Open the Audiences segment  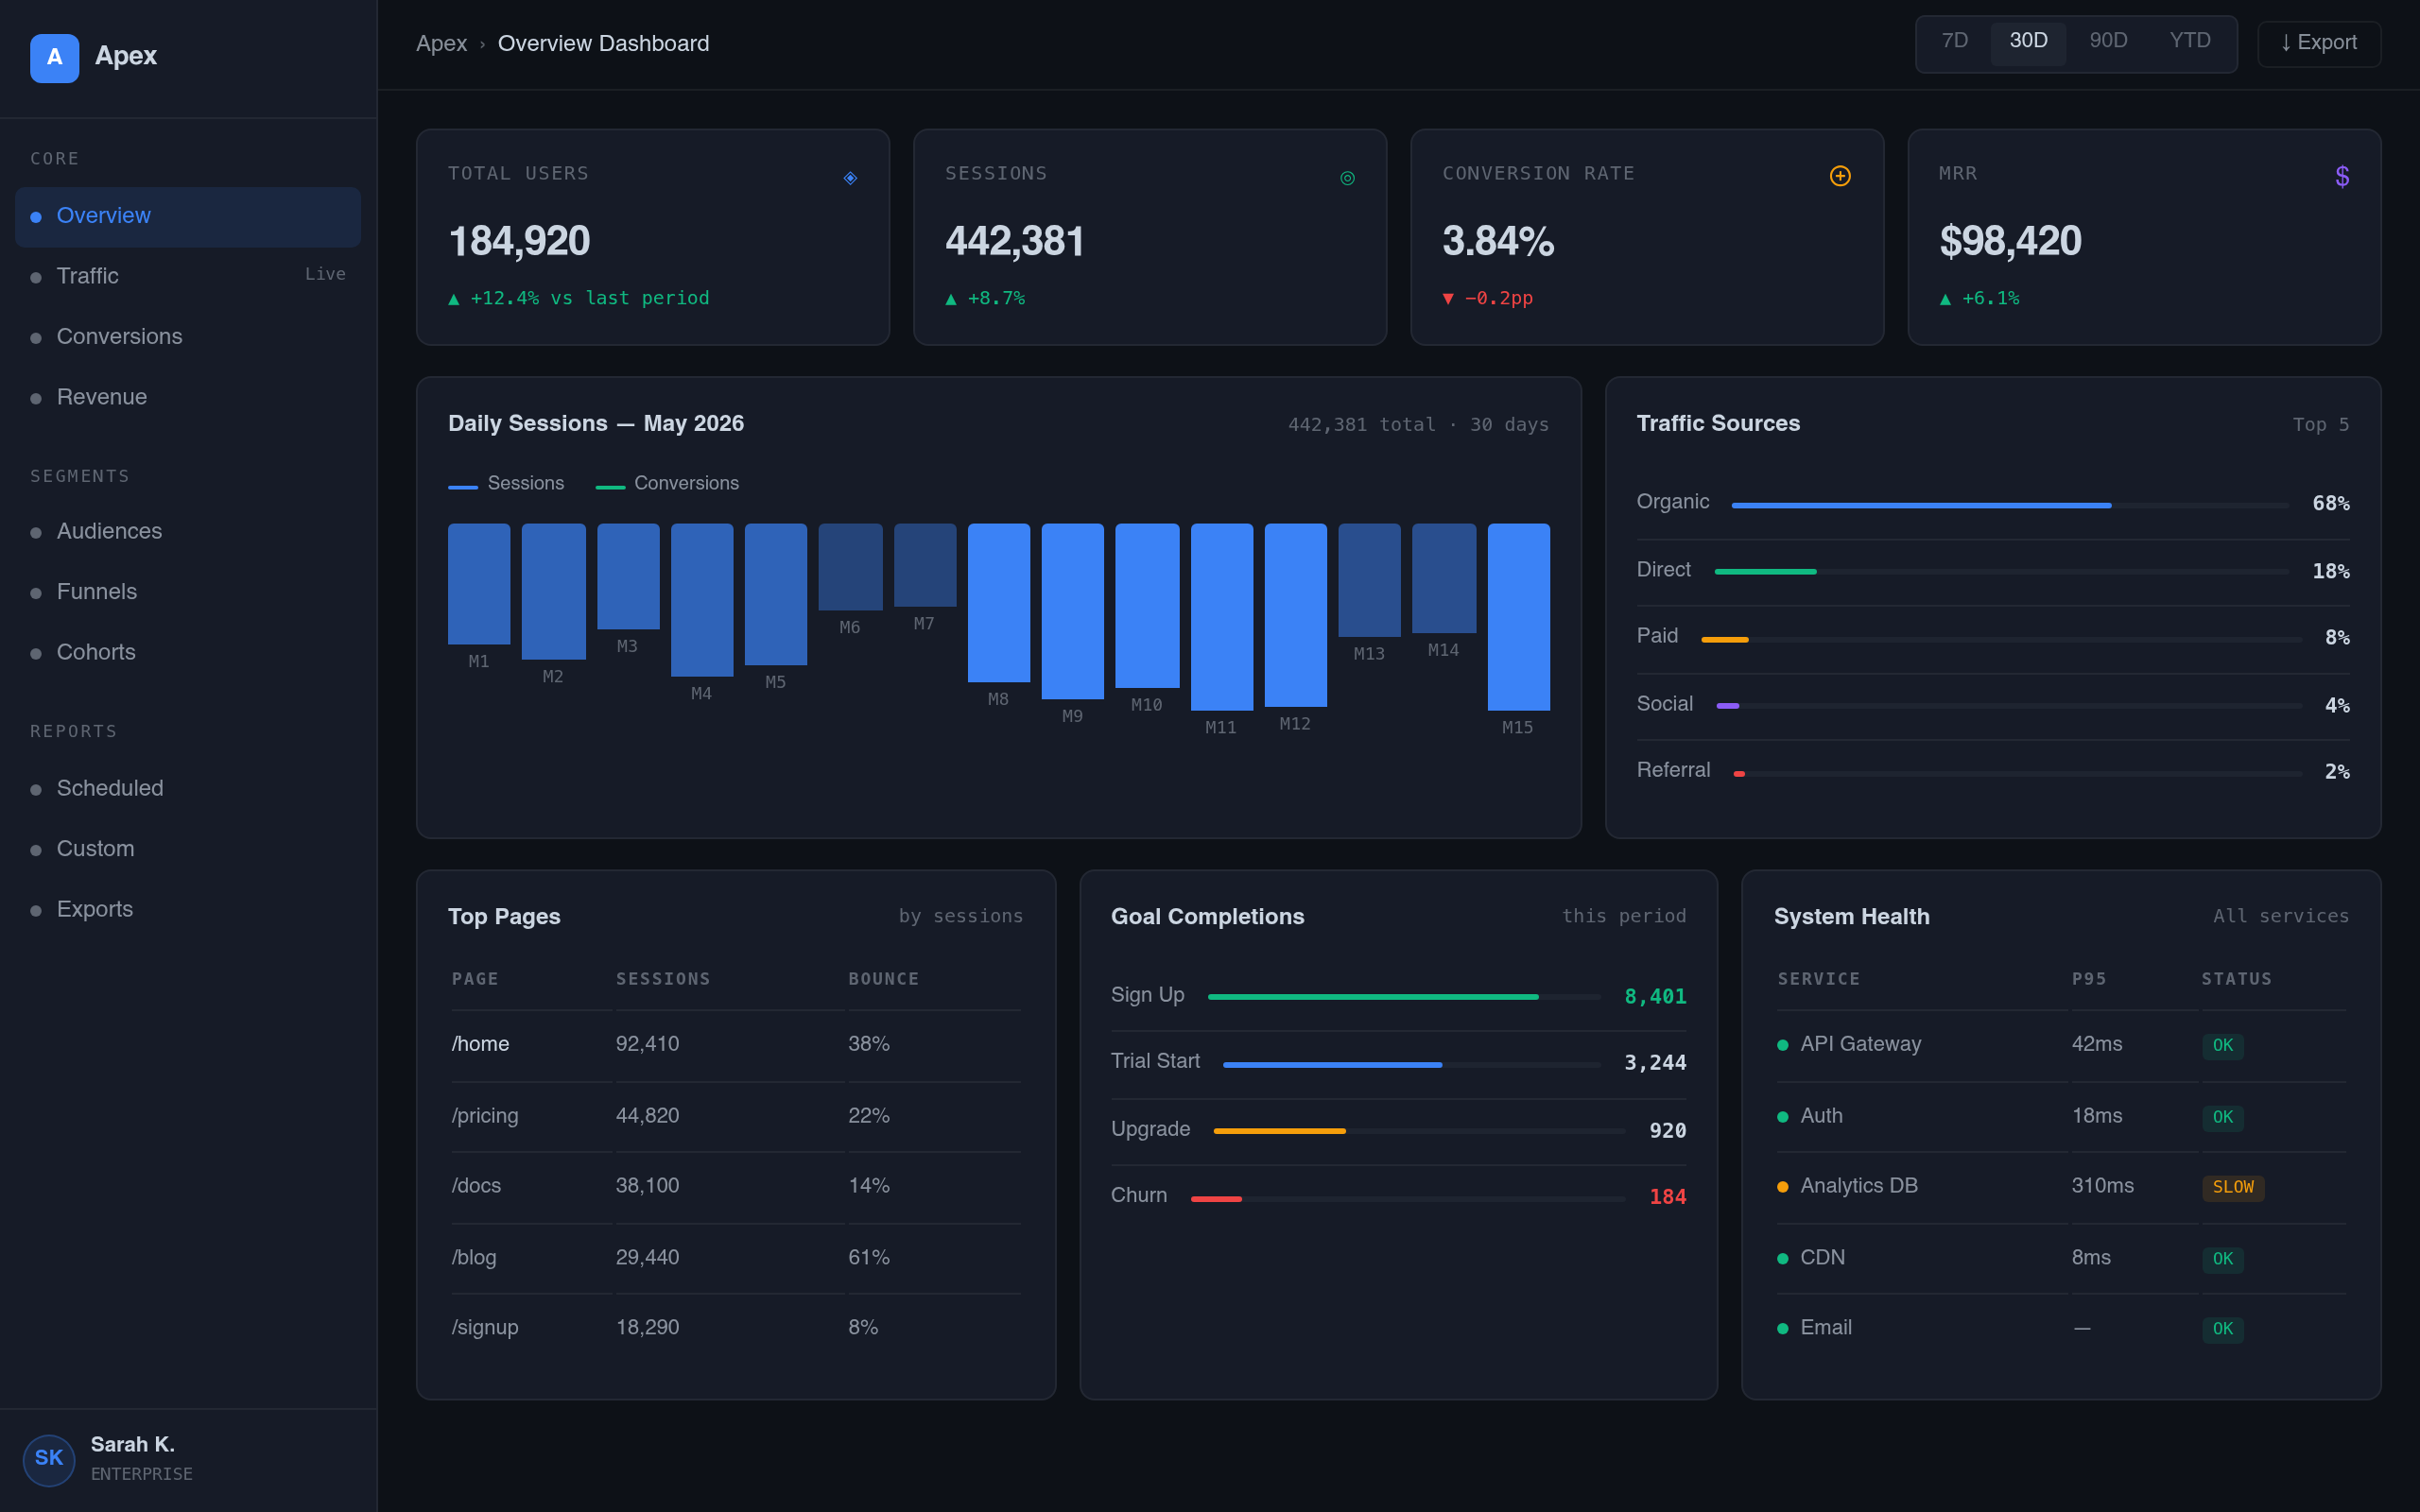[x=188, y=531]
